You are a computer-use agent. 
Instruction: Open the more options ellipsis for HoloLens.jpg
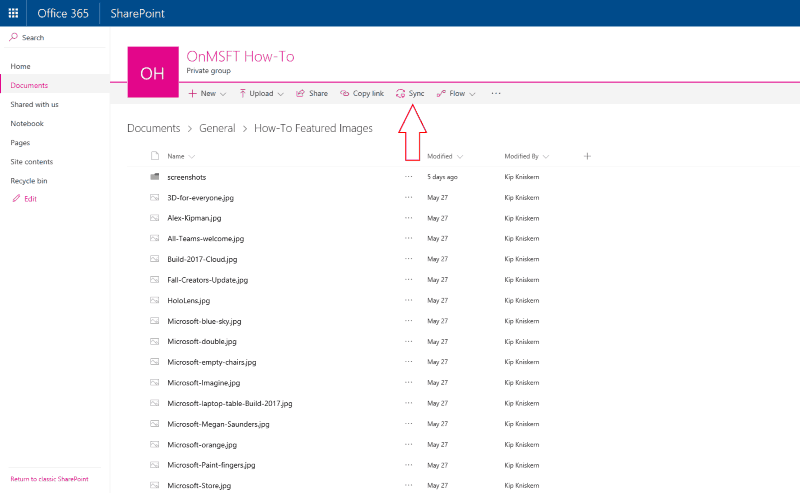point(408,300)
